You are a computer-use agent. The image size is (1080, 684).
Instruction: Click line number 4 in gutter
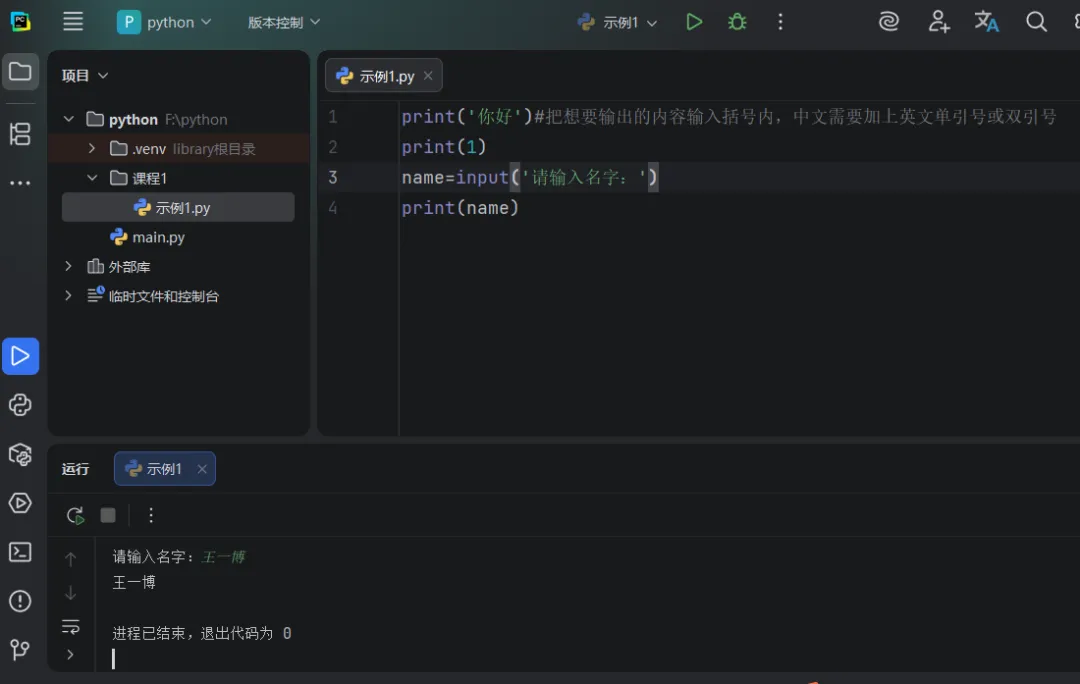coord(333,208)
